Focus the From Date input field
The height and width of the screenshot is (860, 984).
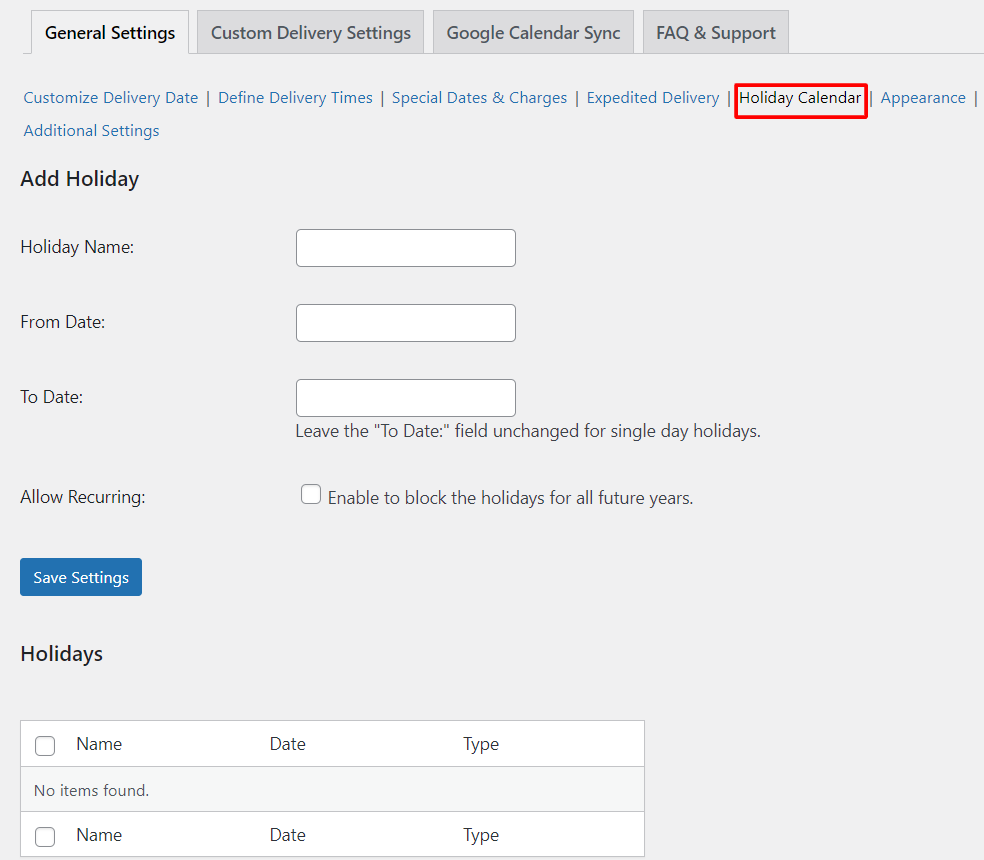(405, 323)
